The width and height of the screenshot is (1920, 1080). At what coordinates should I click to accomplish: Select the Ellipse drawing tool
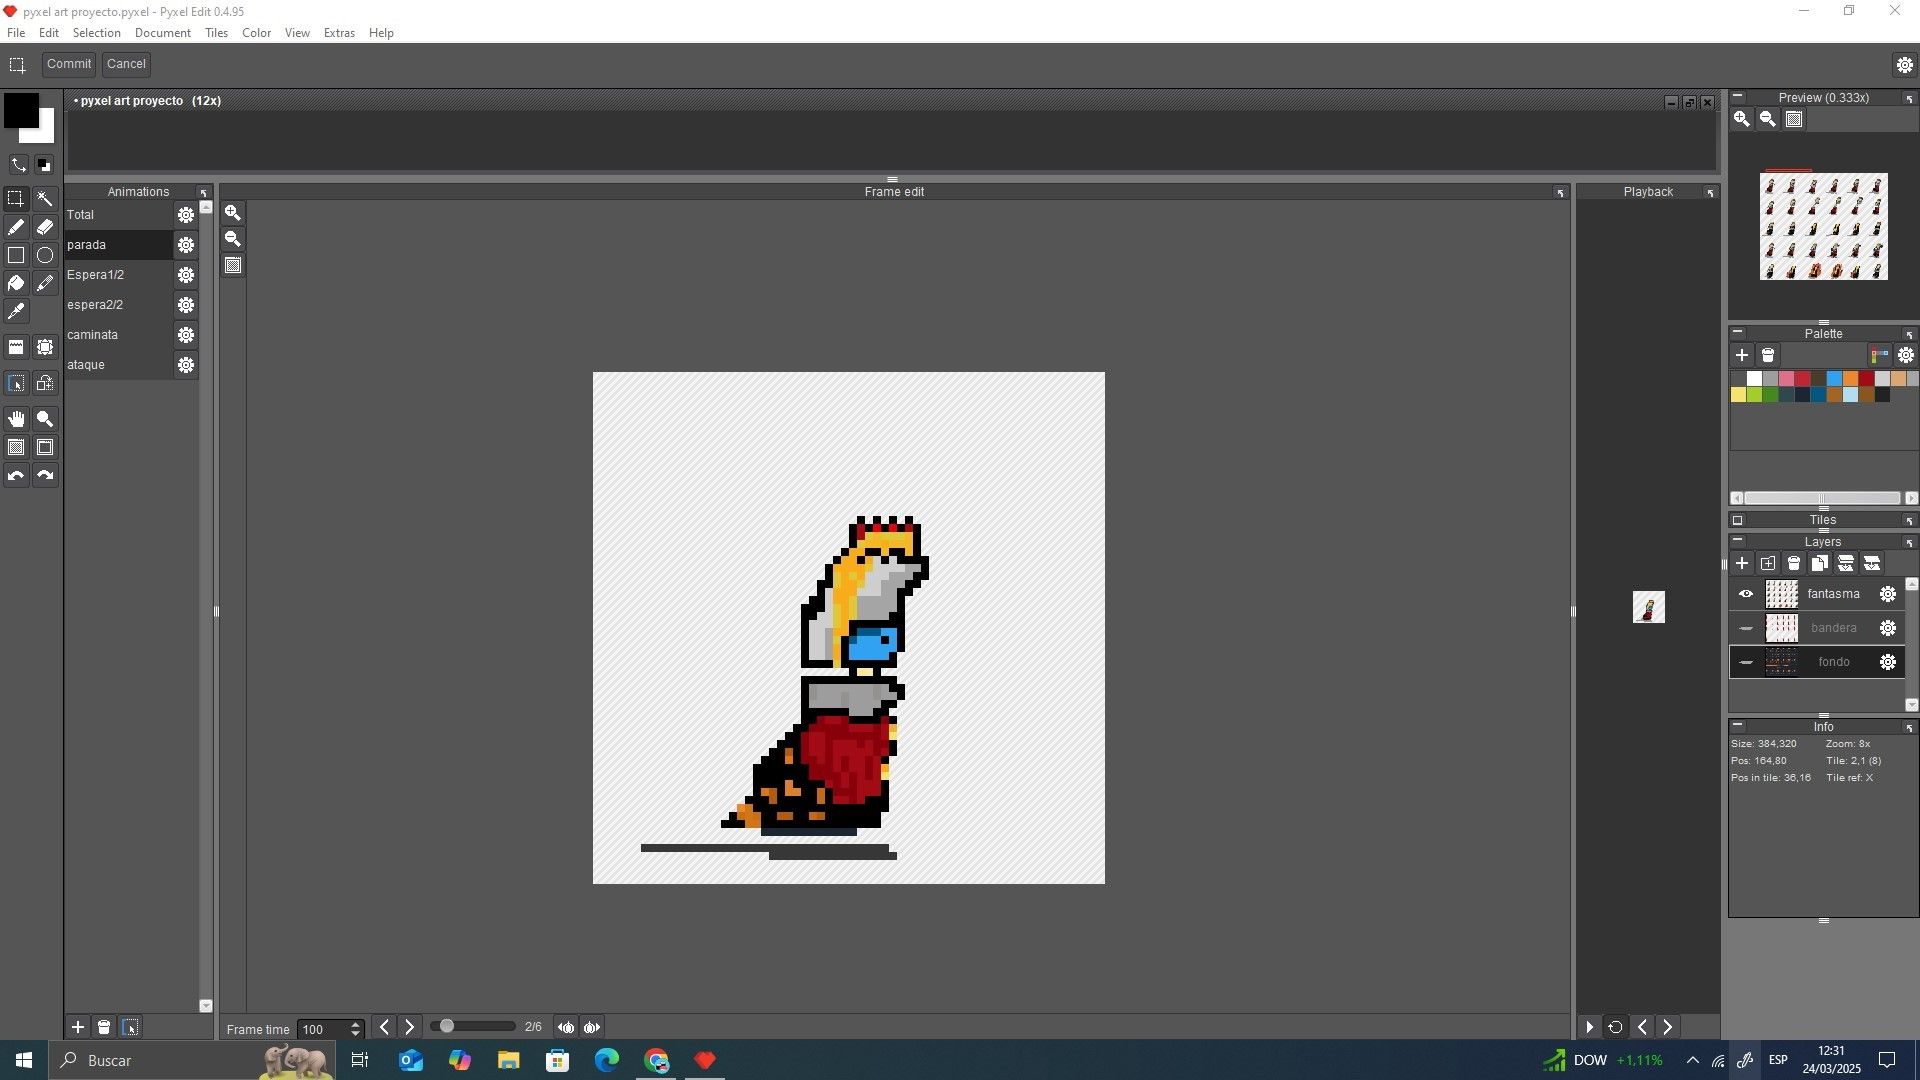coord(45,256)
